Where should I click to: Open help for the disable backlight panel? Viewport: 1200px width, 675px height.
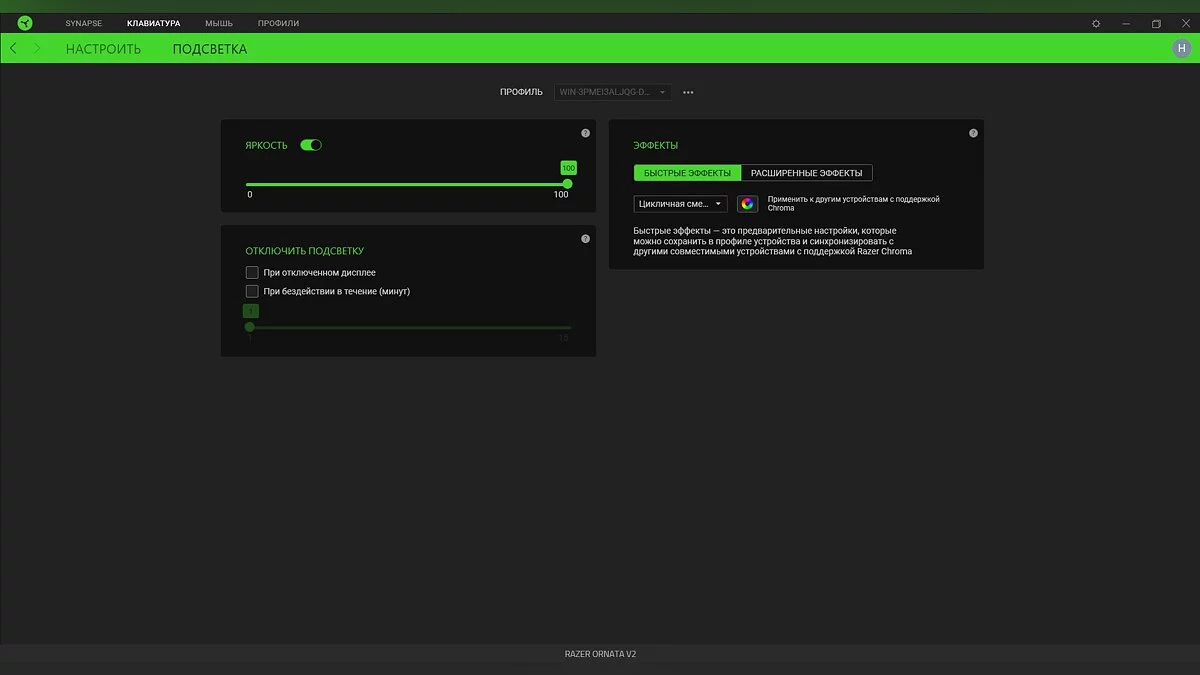(585, 239)
